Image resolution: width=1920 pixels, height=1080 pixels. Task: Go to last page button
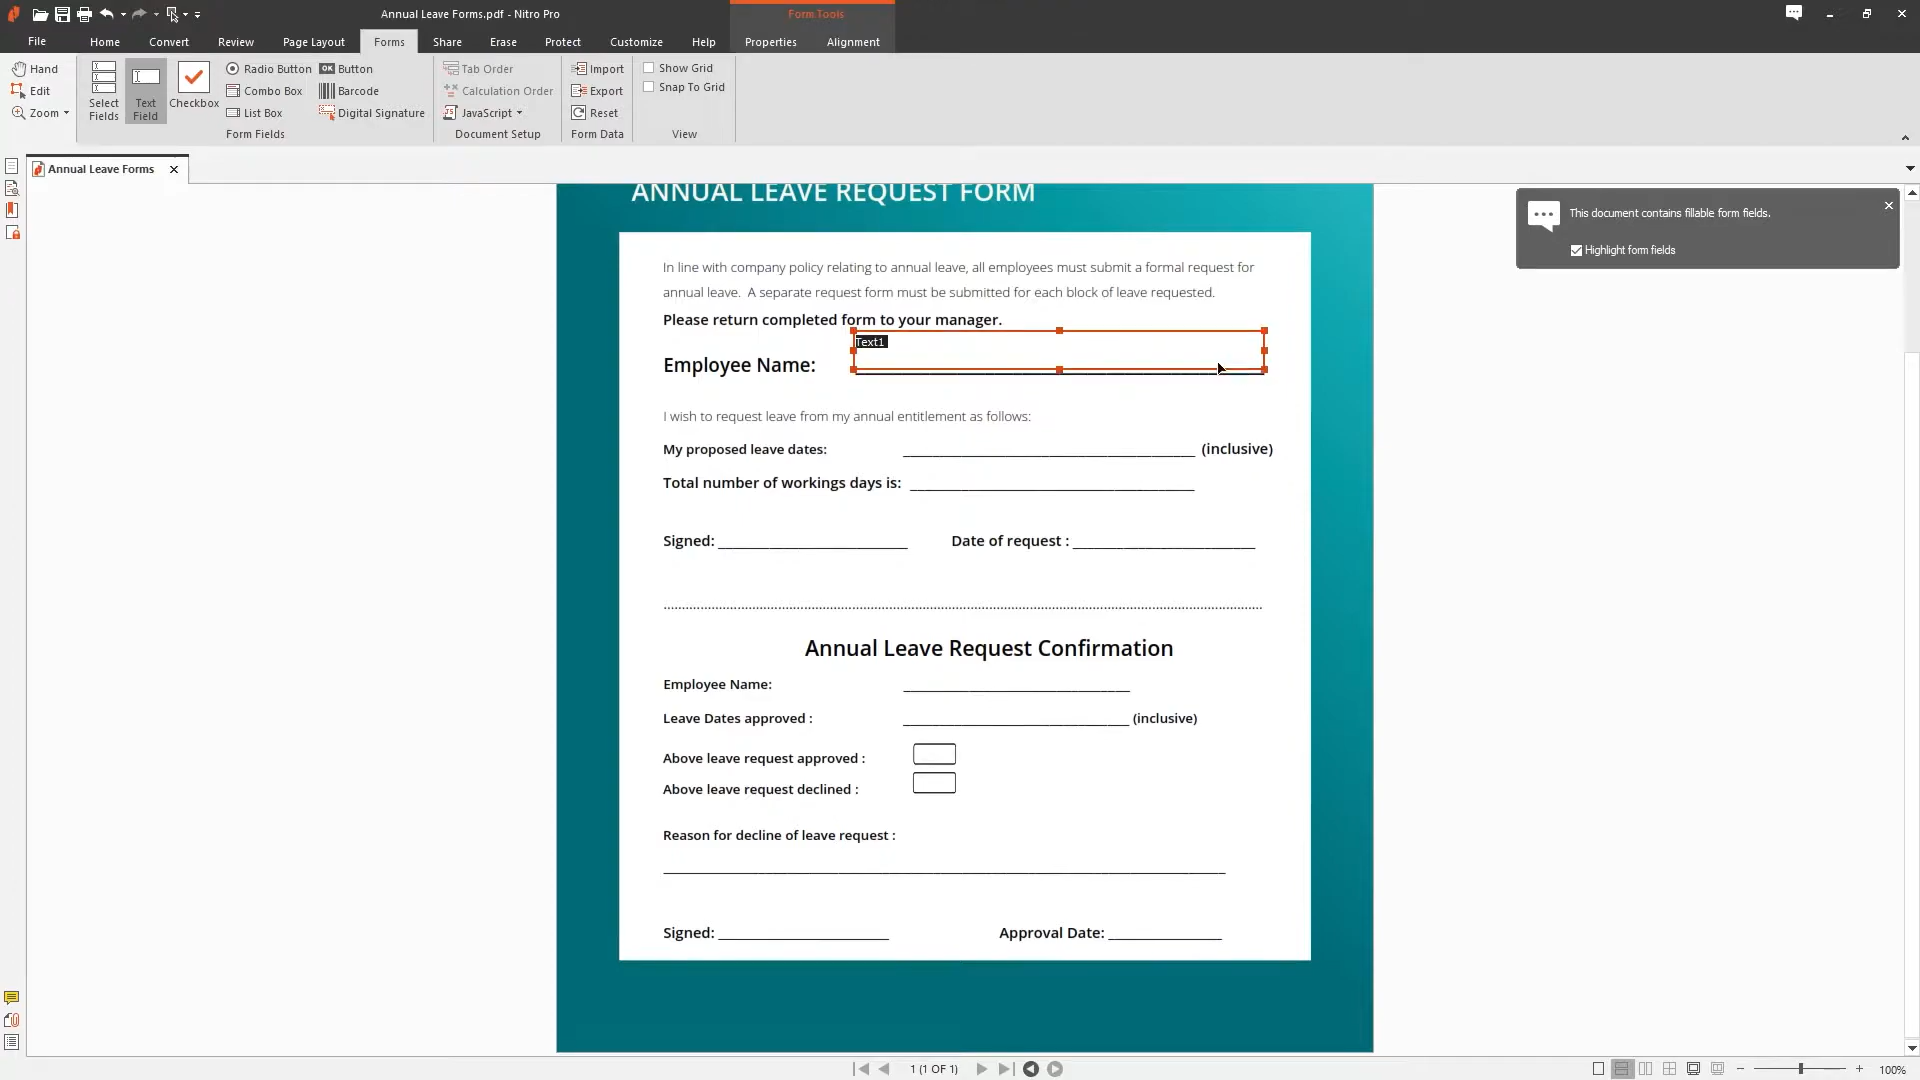point(1005,1069)
